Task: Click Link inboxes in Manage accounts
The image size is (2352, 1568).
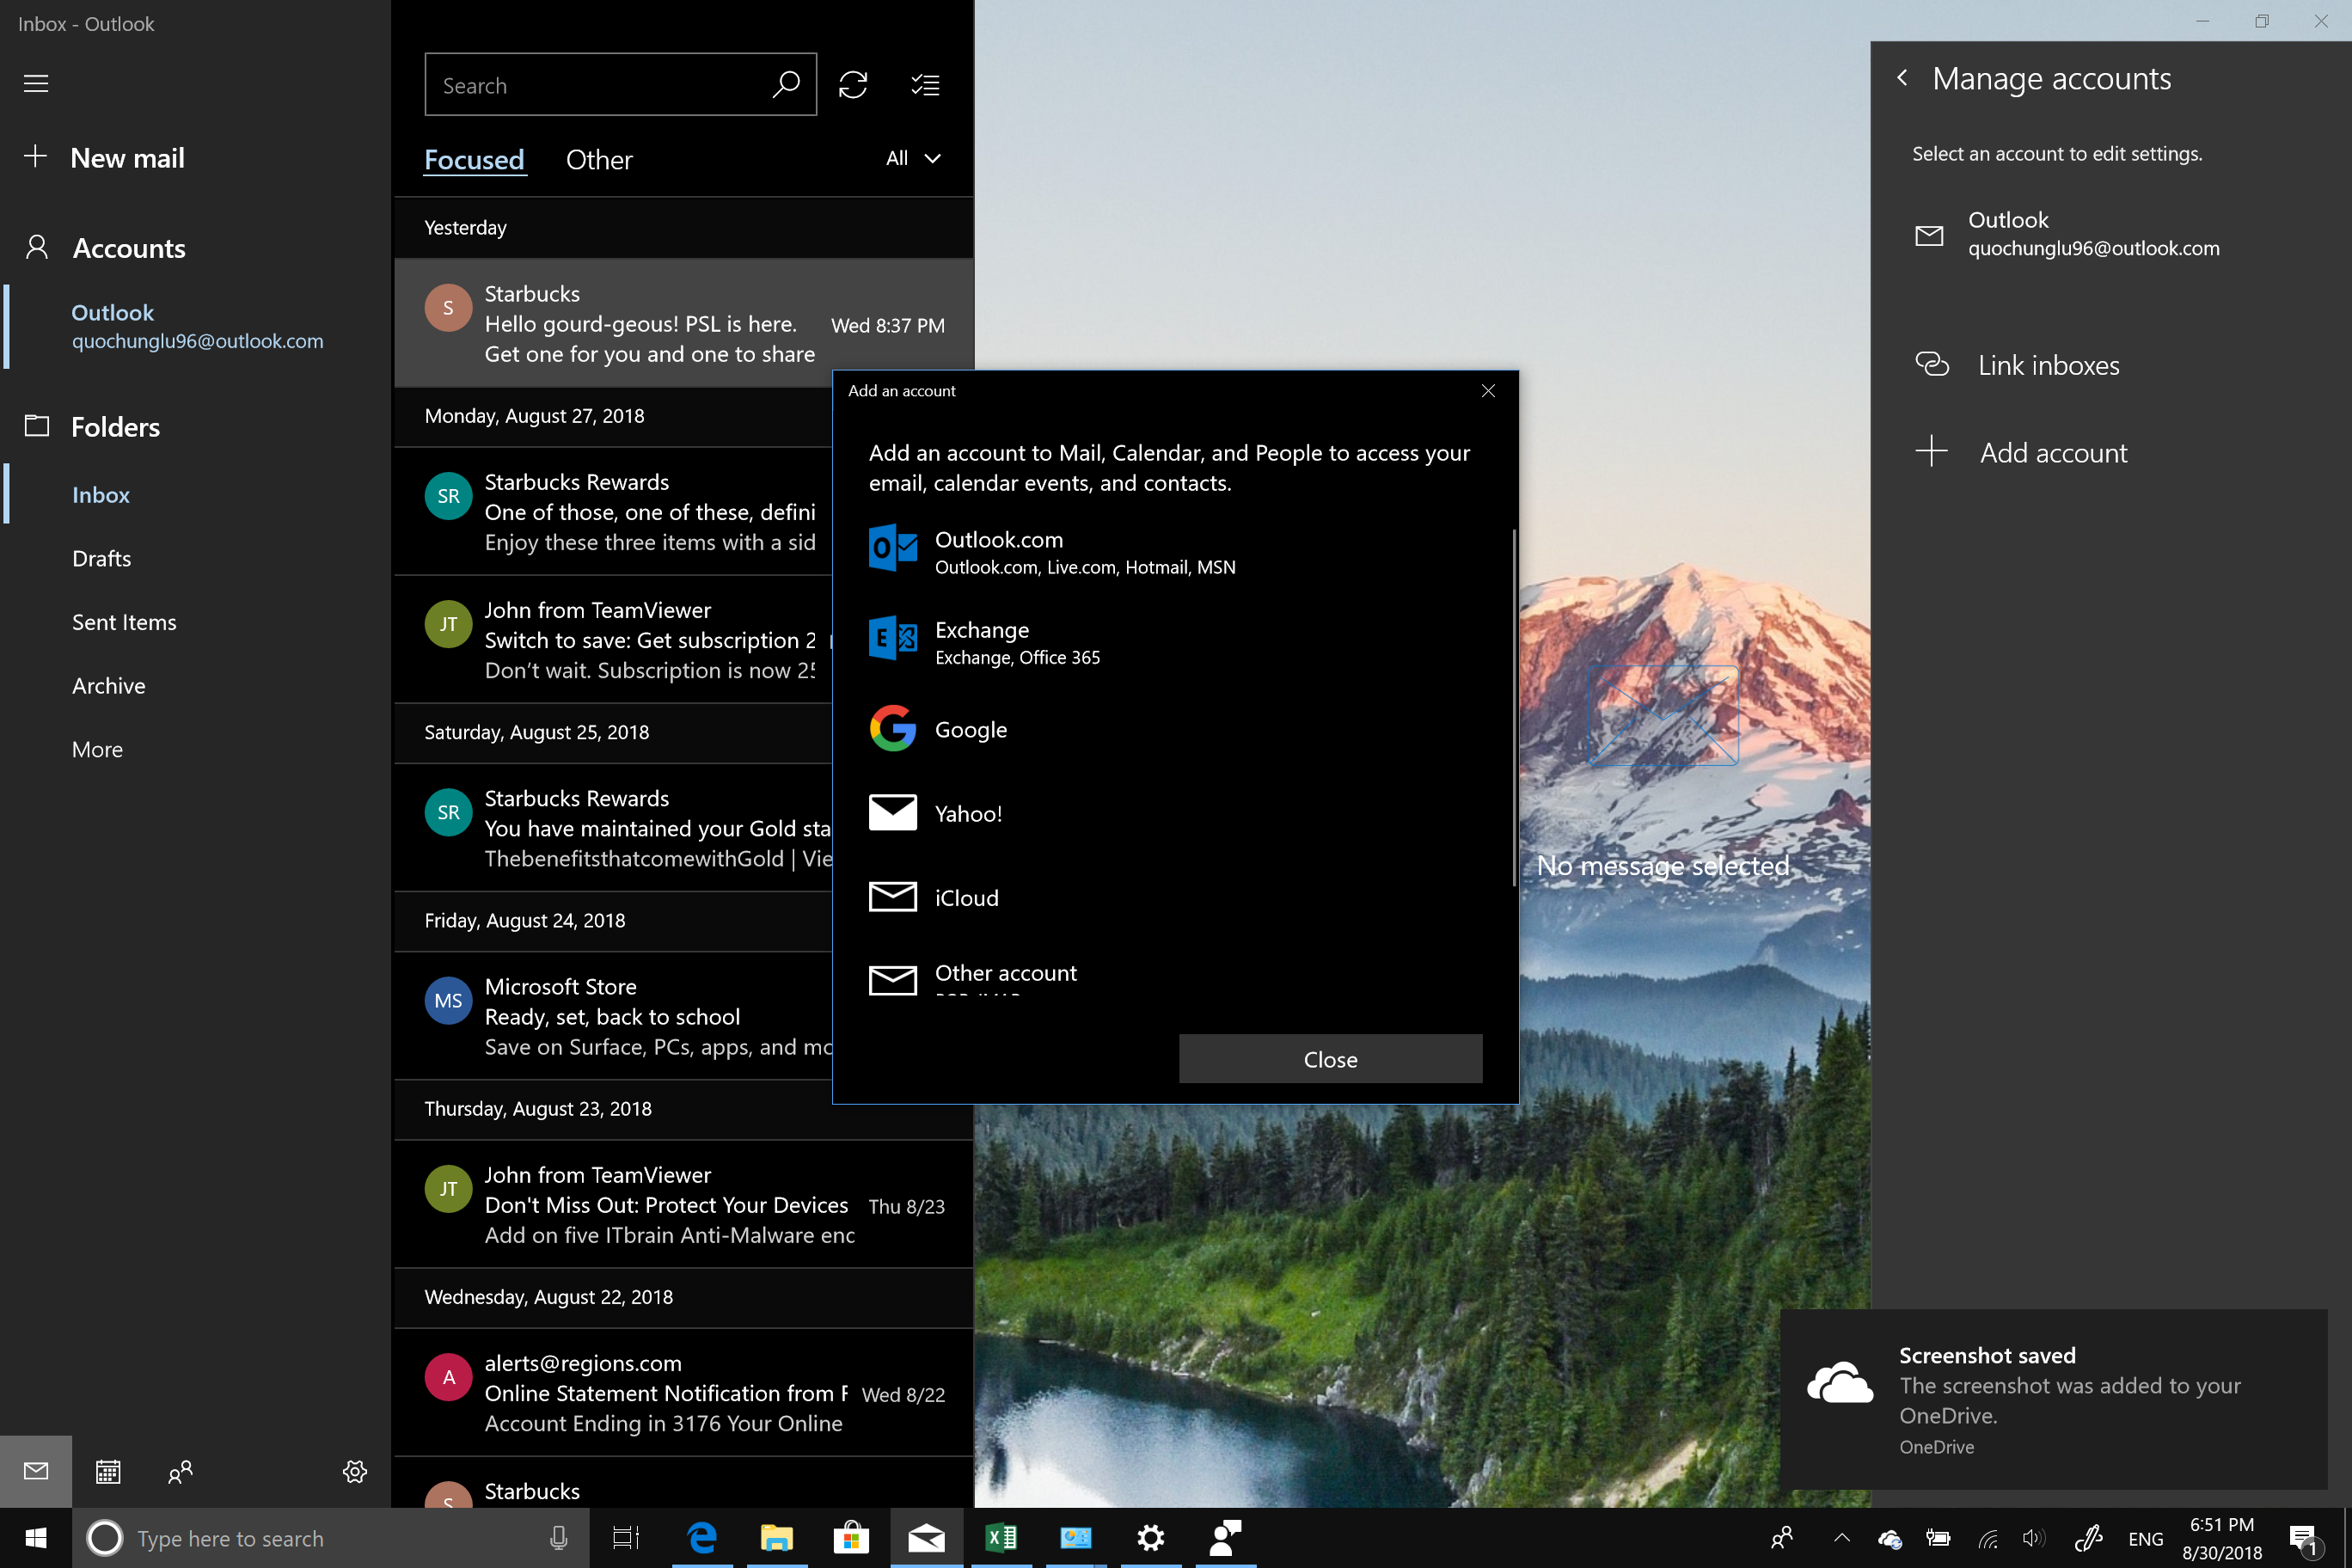Action: [2110, 365]
